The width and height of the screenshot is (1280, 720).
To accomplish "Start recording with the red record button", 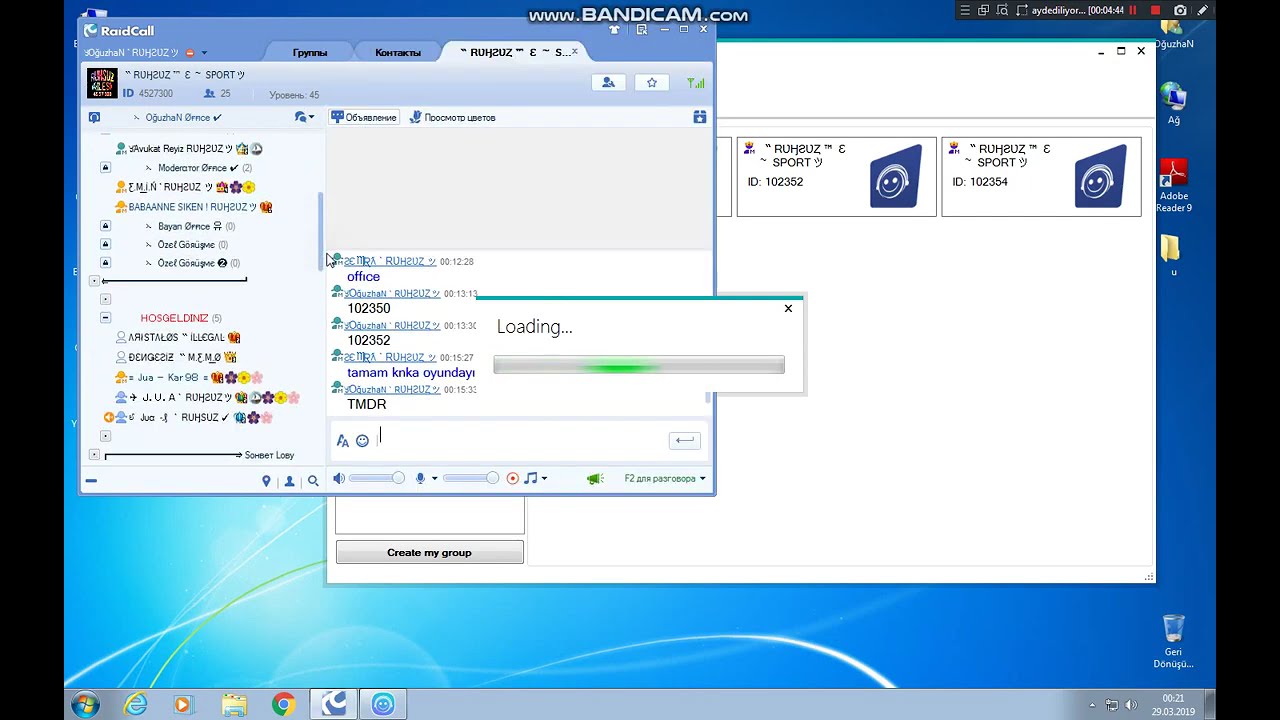I will click(x=513, y=478).
